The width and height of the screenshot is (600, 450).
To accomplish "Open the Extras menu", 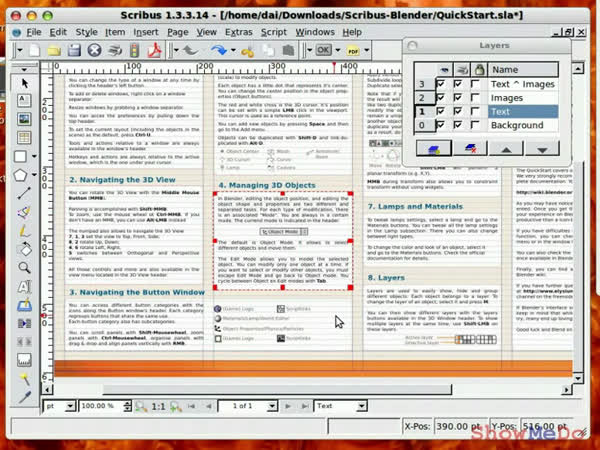I will click(x=238, y=32).
